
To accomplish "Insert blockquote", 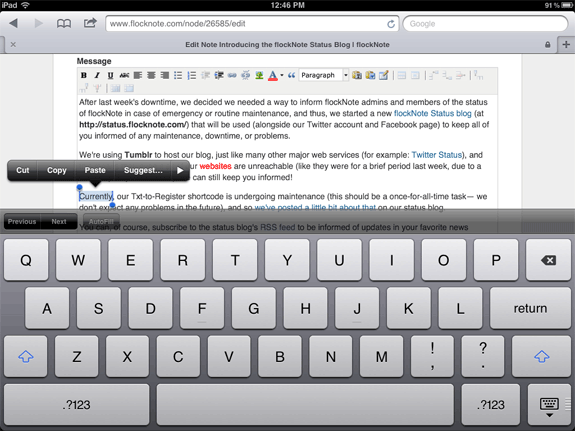I will click(292, 75).
